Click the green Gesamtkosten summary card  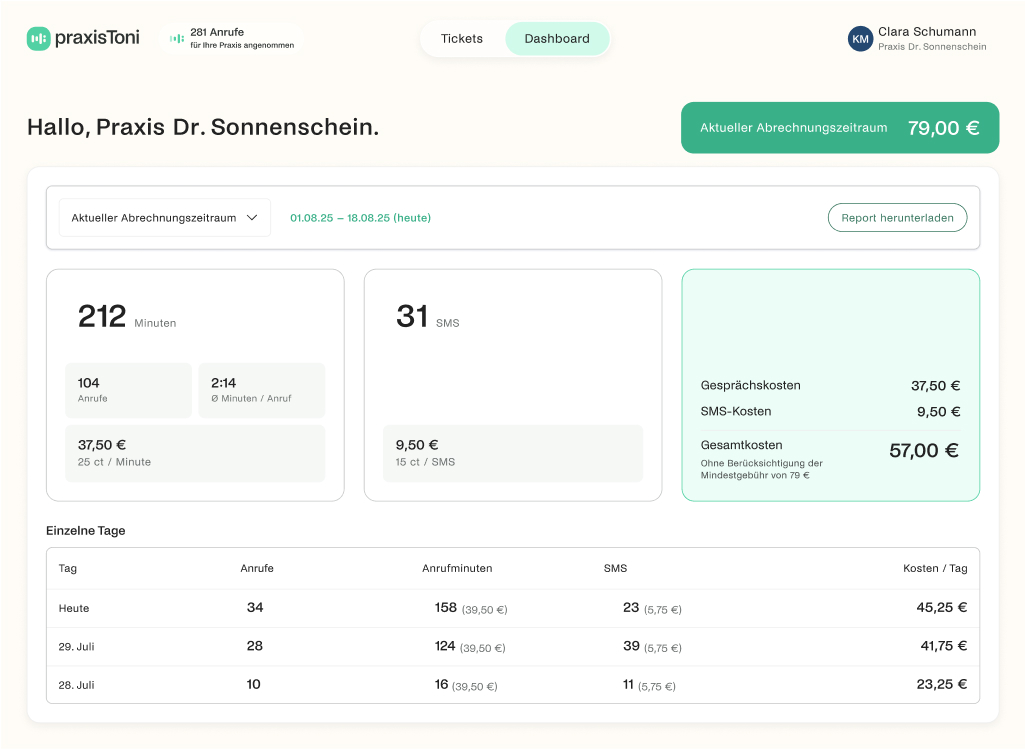830,384
